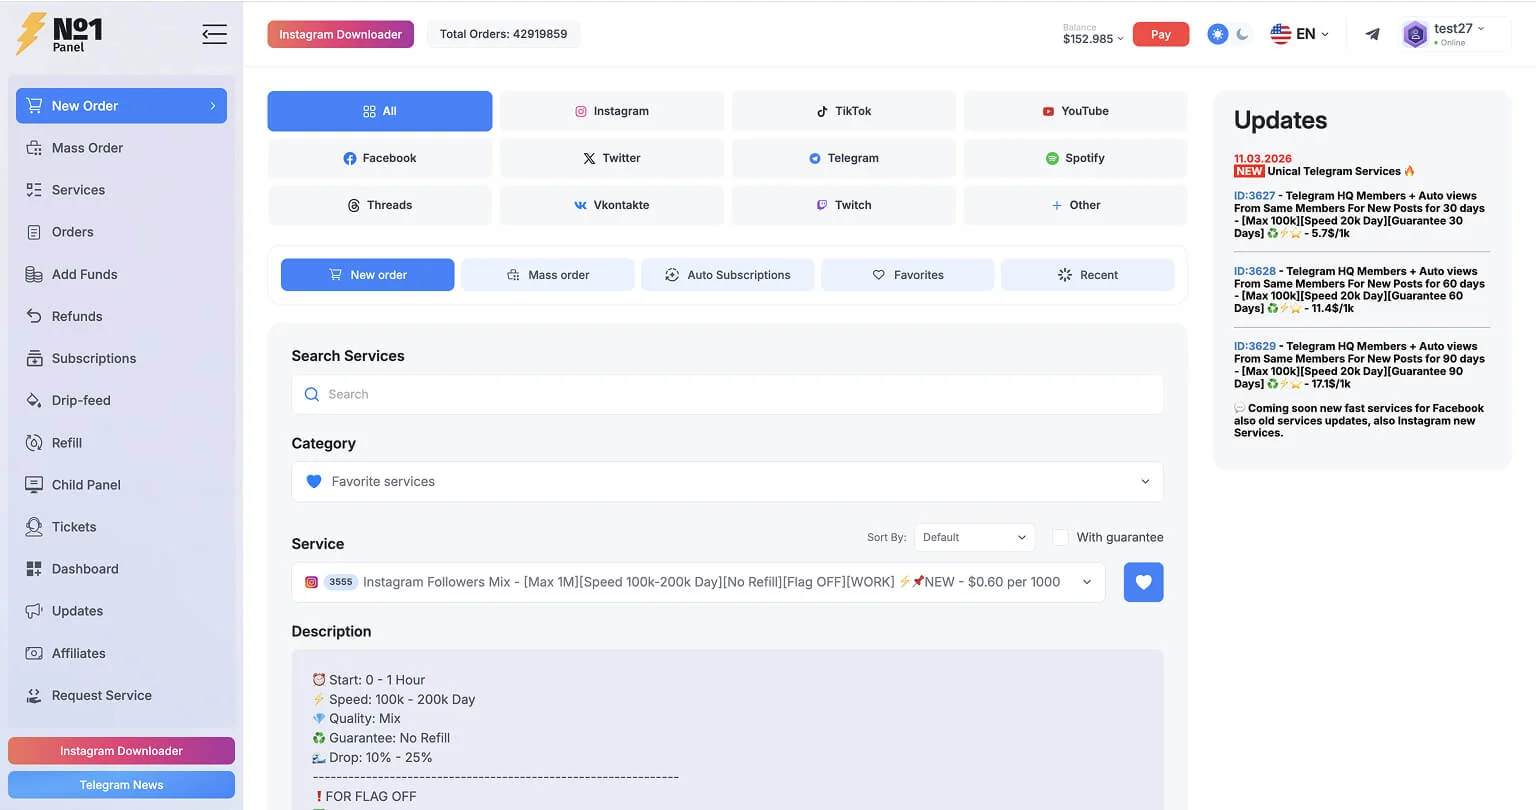Click the Dashboard grid icon

pyautogui.click(x=34, y=569)
